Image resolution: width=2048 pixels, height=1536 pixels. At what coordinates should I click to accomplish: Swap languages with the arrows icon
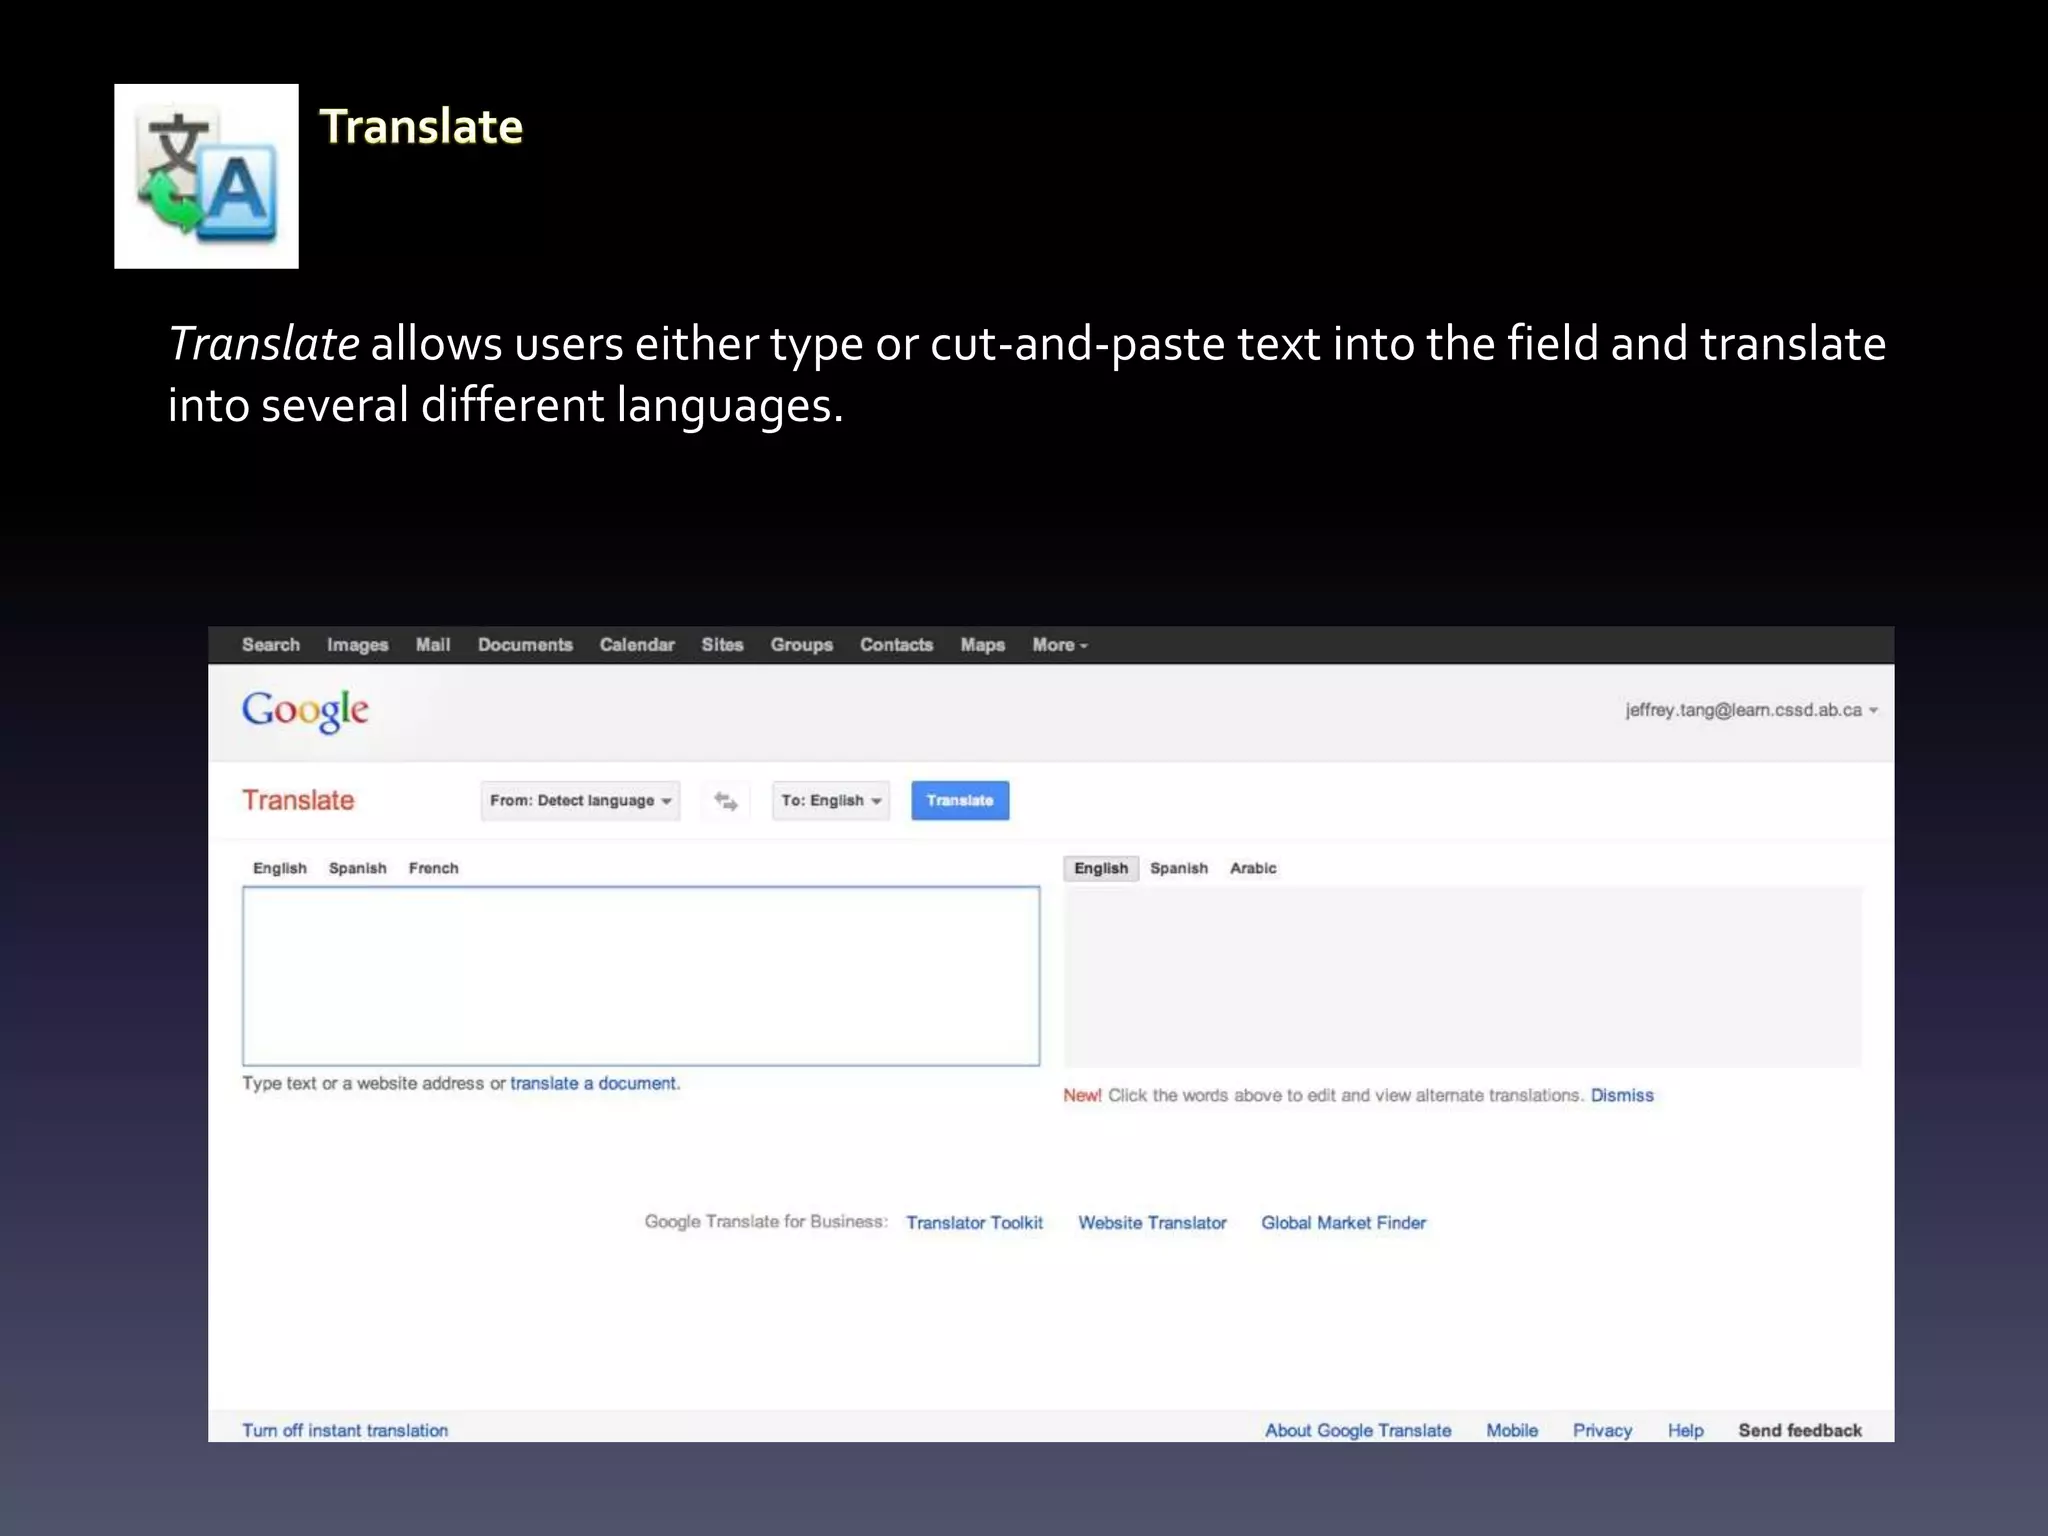point(726,801)
